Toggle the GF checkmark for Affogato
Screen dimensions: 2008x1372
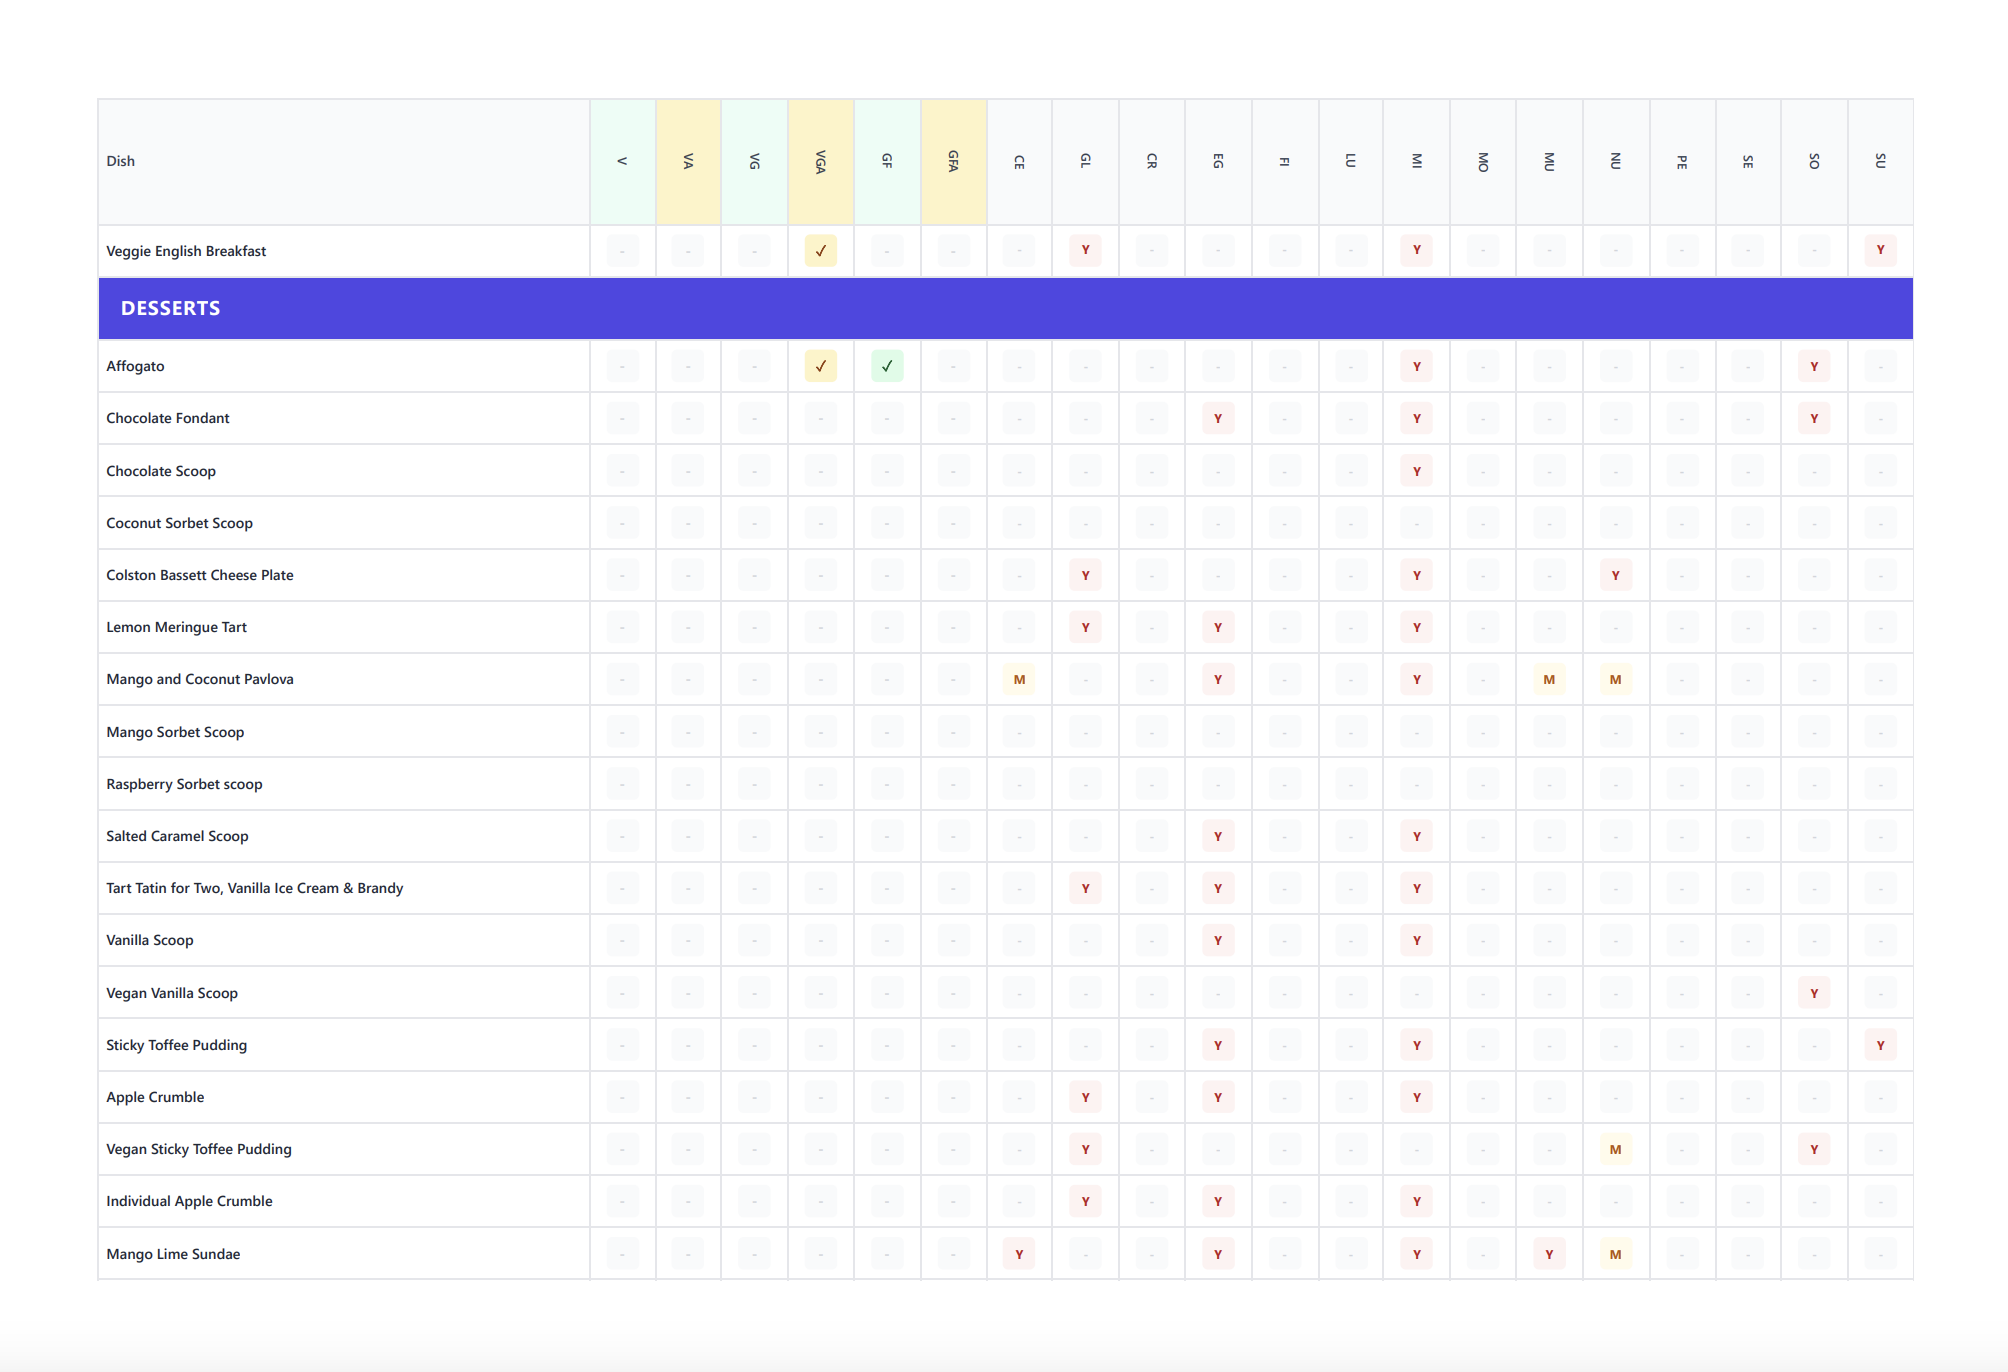887,366
